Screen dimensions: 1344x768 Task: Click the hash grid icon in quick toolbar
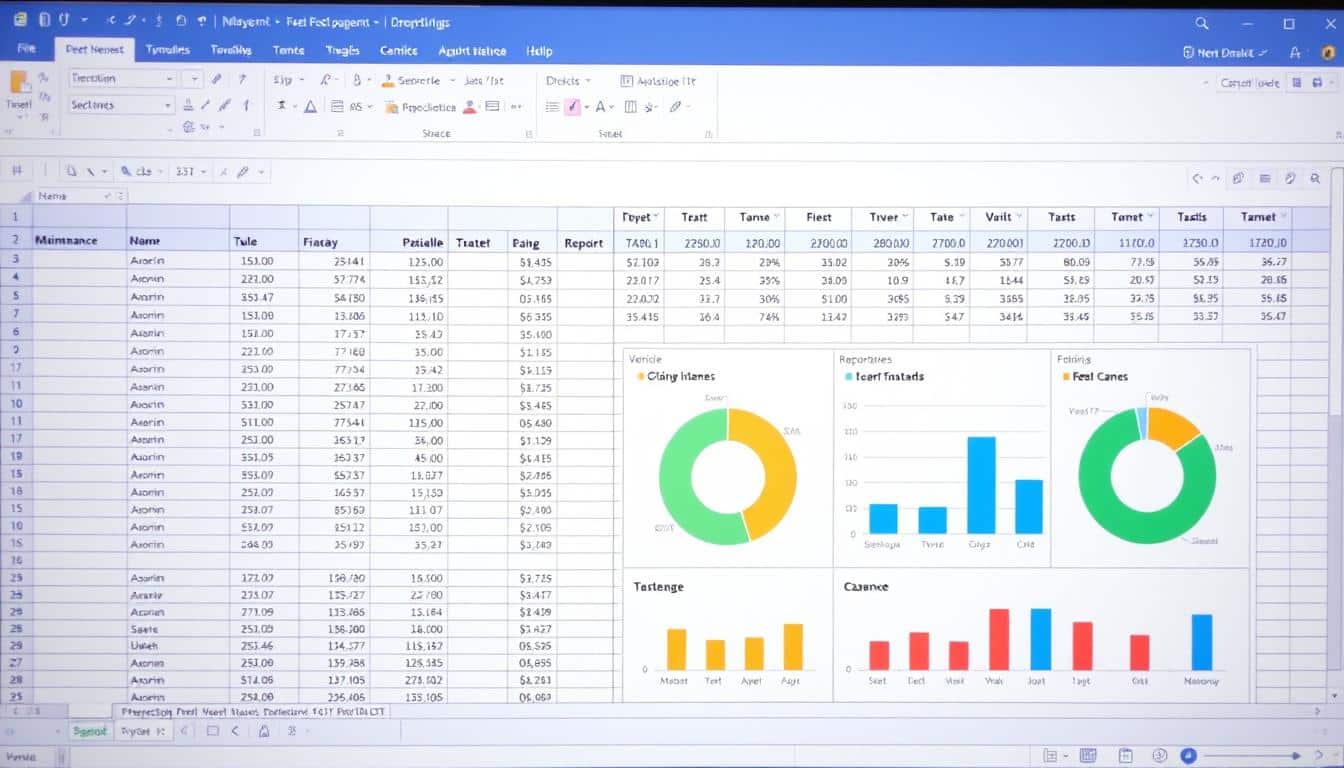[x=17, y=171]
